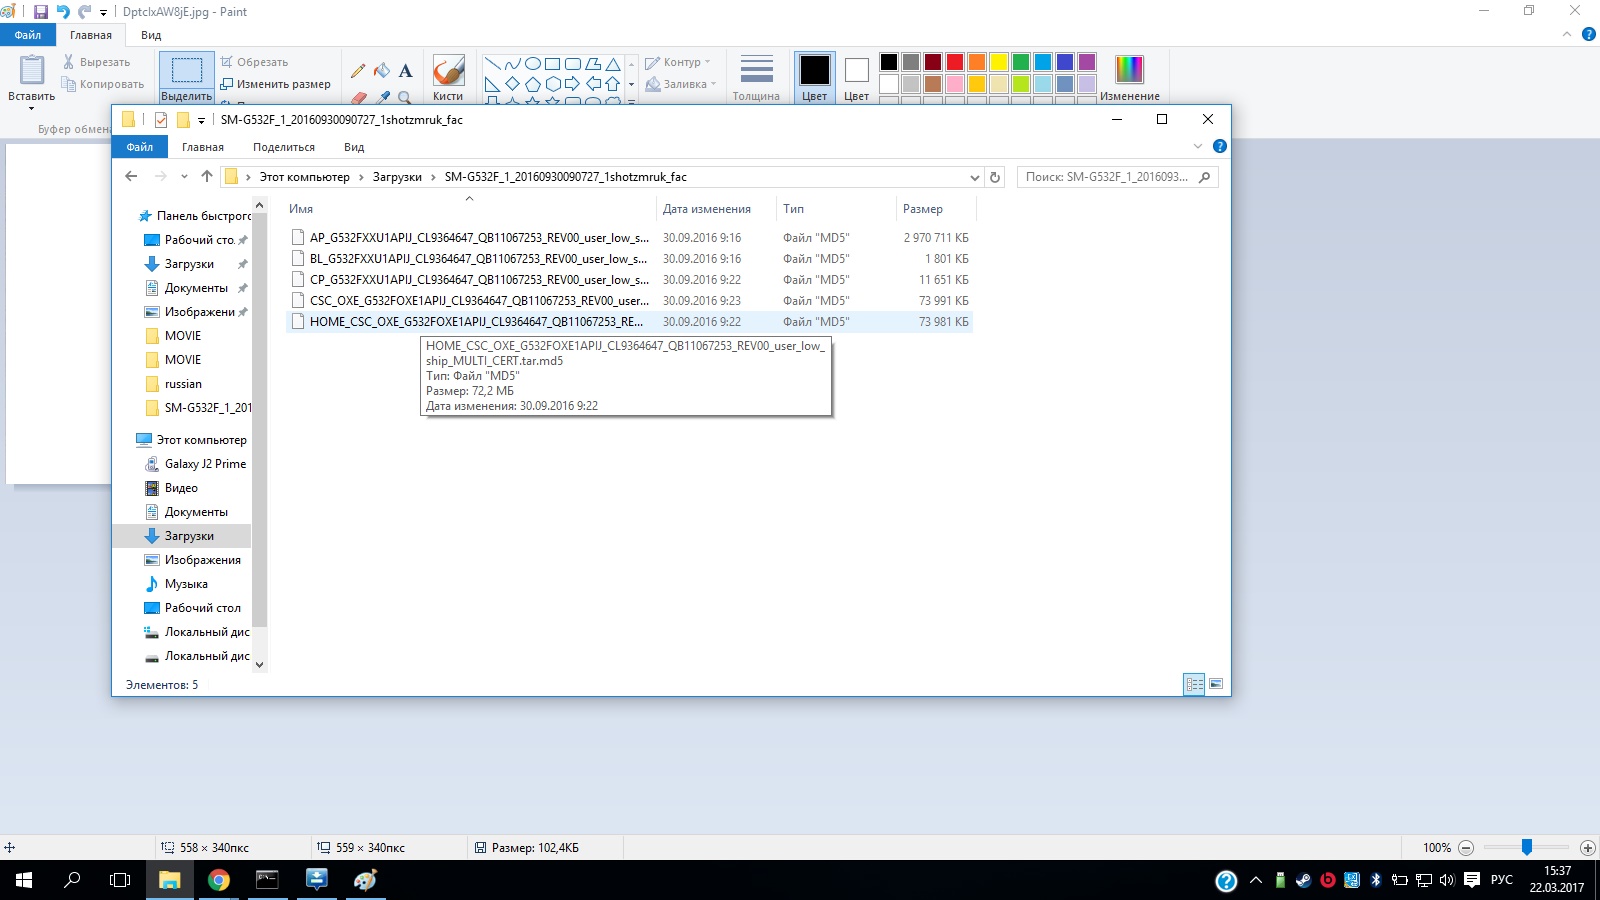Viewport: 1600px width, 900px height.
Task: Select the Text tool in Paint
Action: (405, 70)
